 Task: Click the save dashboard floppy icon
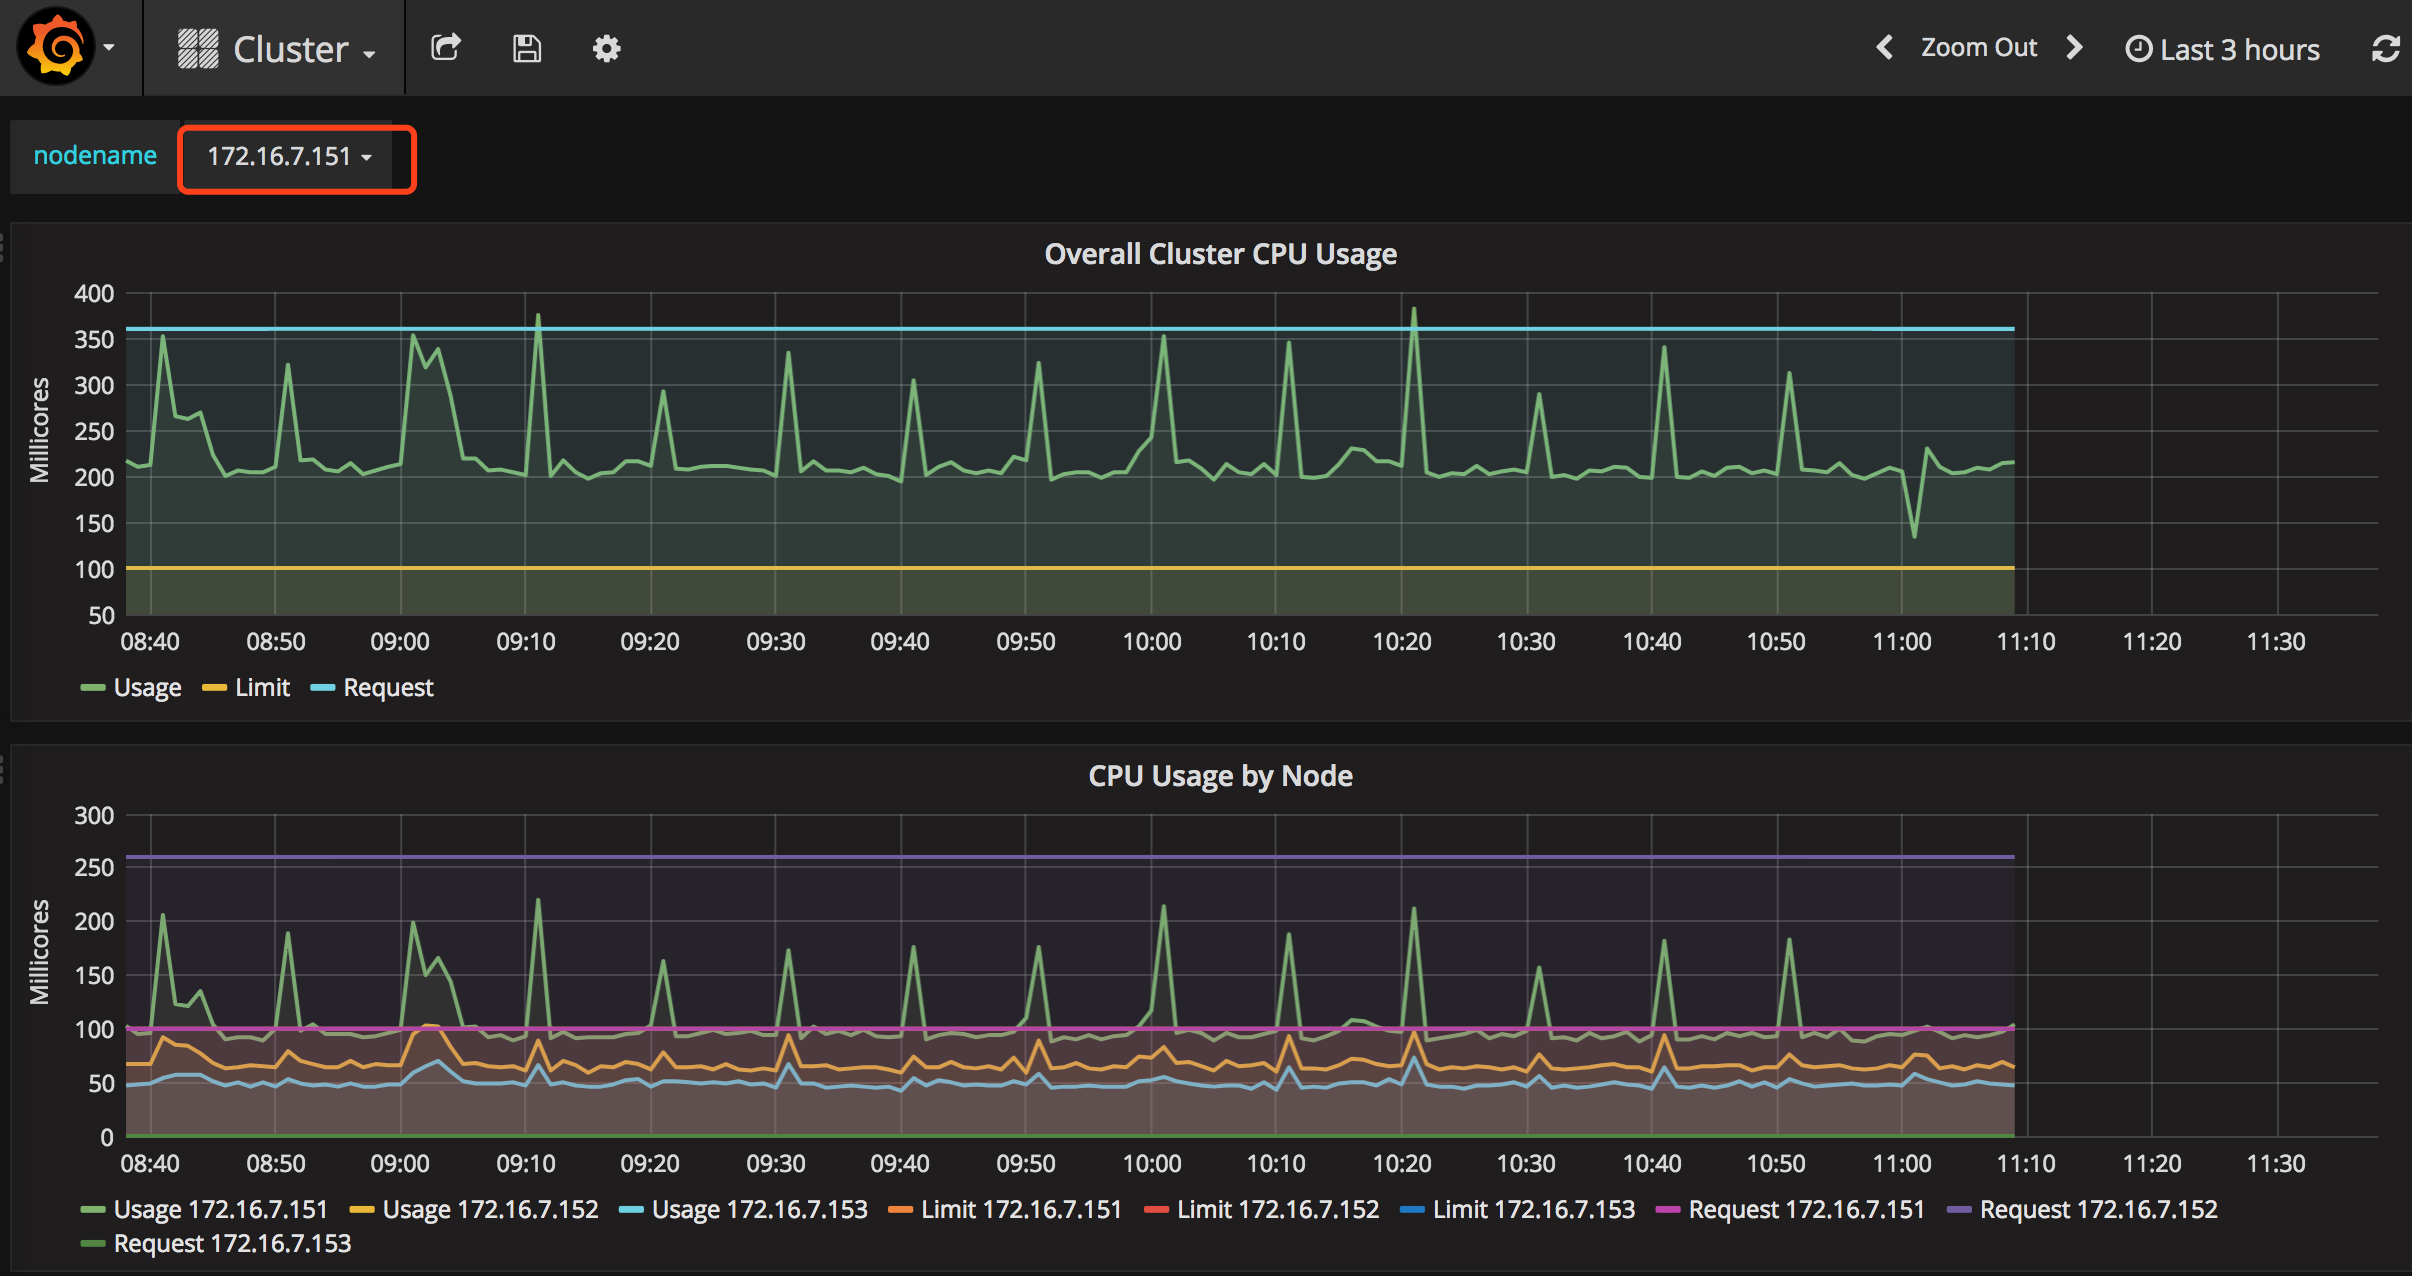527,48
